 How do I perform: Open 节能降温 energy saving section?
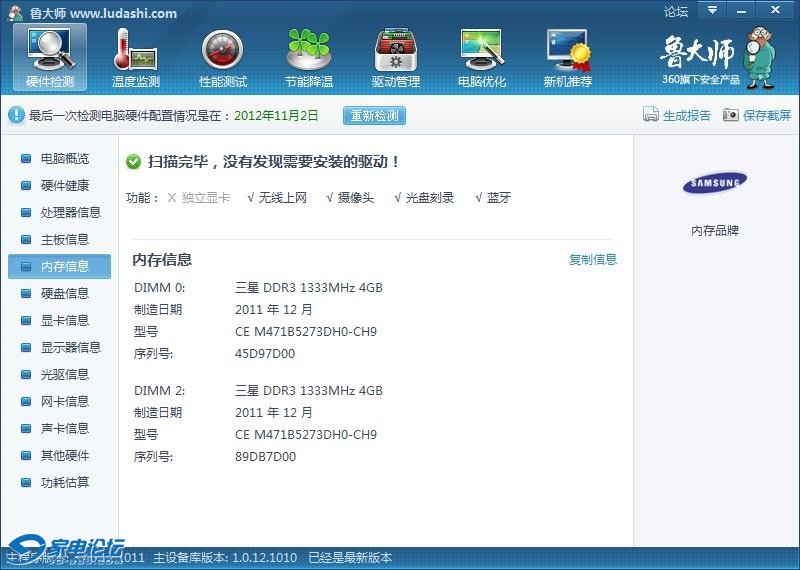308,58
